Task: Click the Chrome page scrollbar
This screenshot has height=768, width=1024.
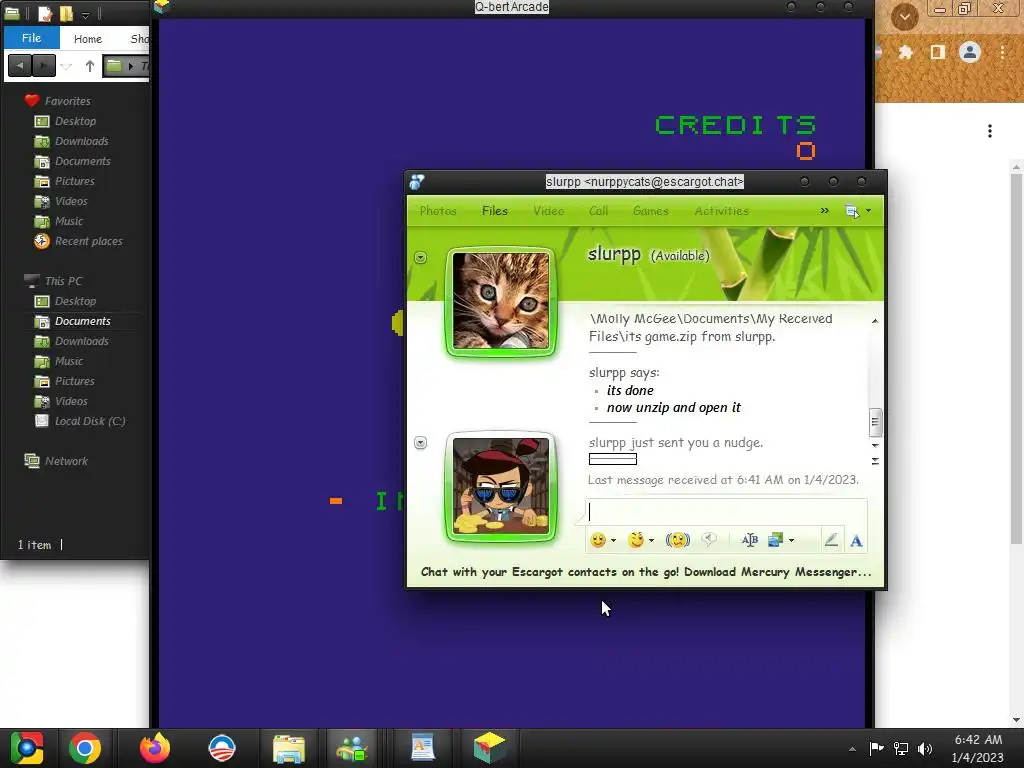Action: [1016, 359]
